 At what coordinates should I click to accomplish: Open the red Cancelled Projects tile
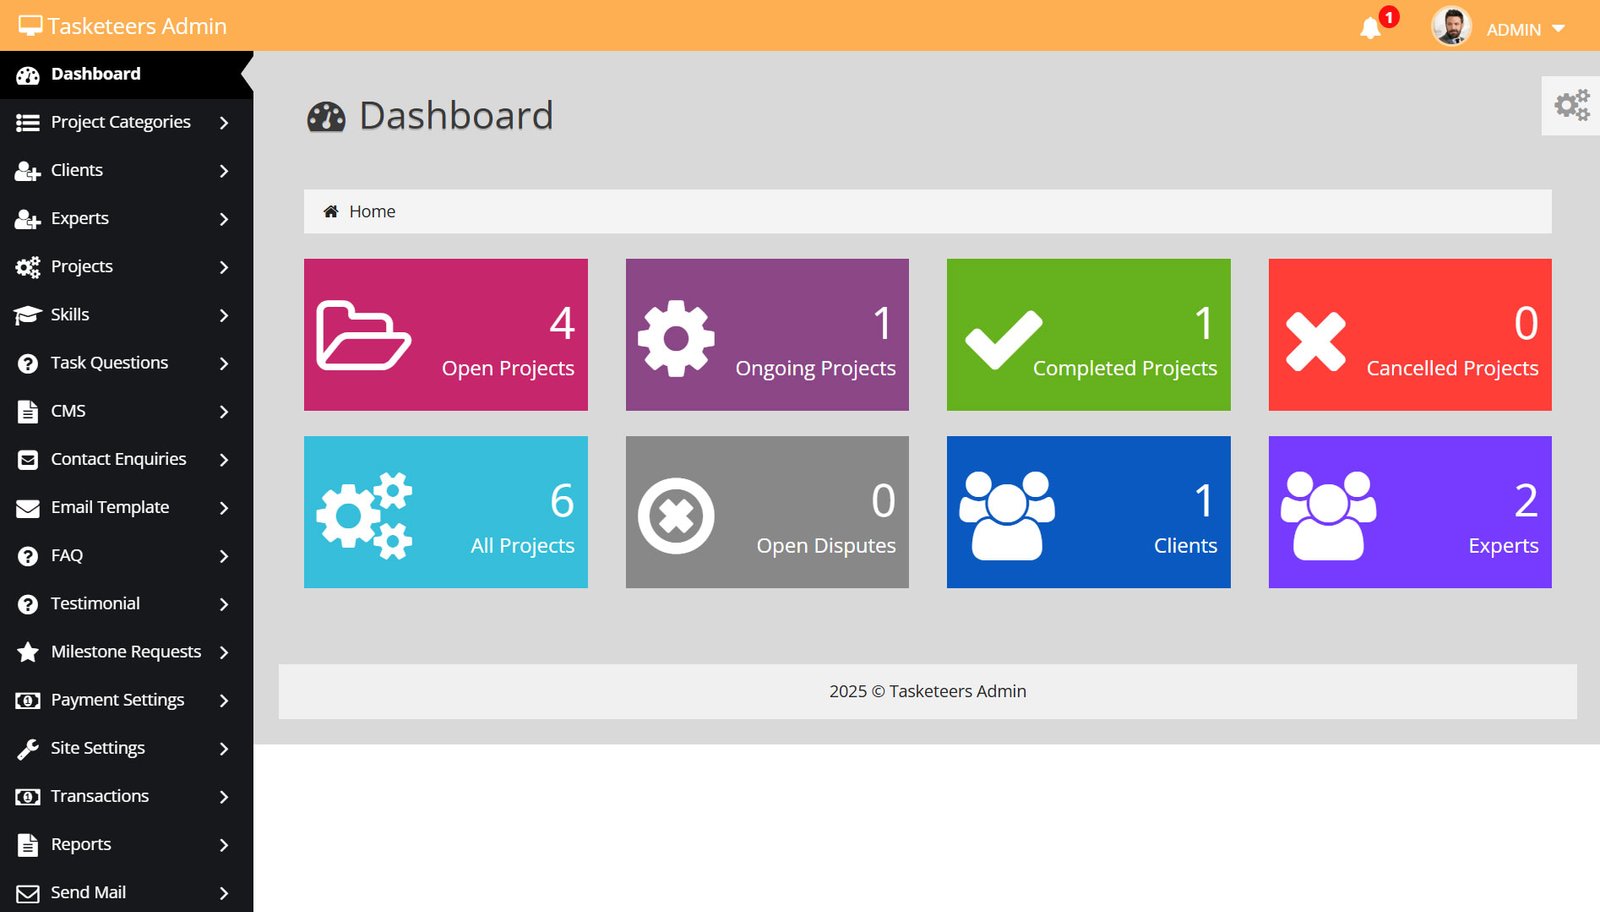(1410, 335)
